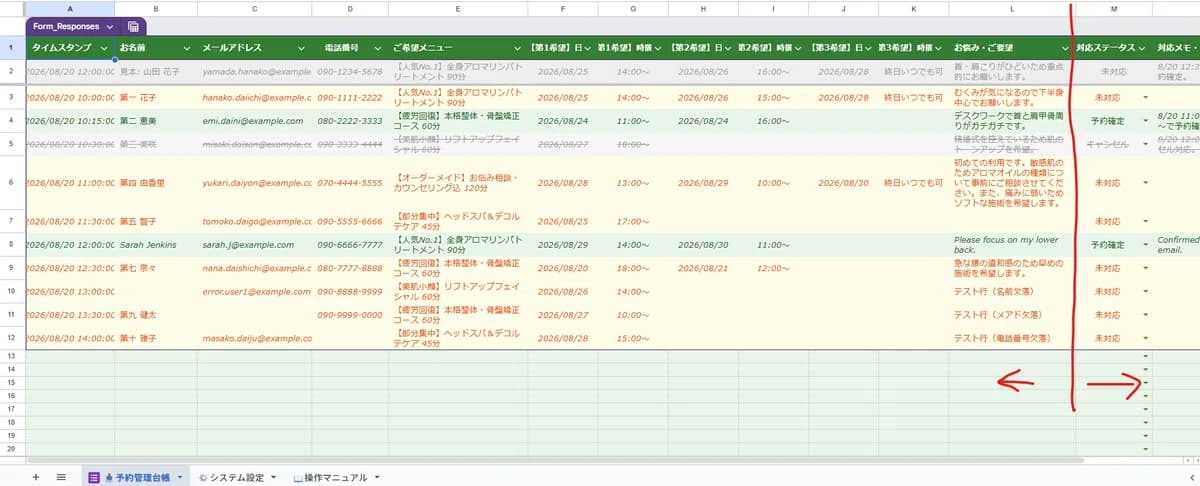Click cell Please focus on my lower back
Image resolution: width=1200 pixels, height=486 pixels.
click(1012, 245)
